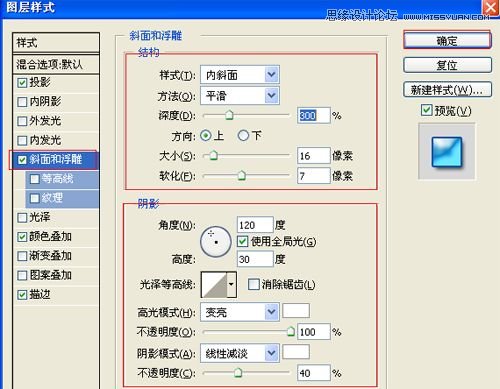Open the 颜色叠加 settings via its label

click(x=51, y=236)
